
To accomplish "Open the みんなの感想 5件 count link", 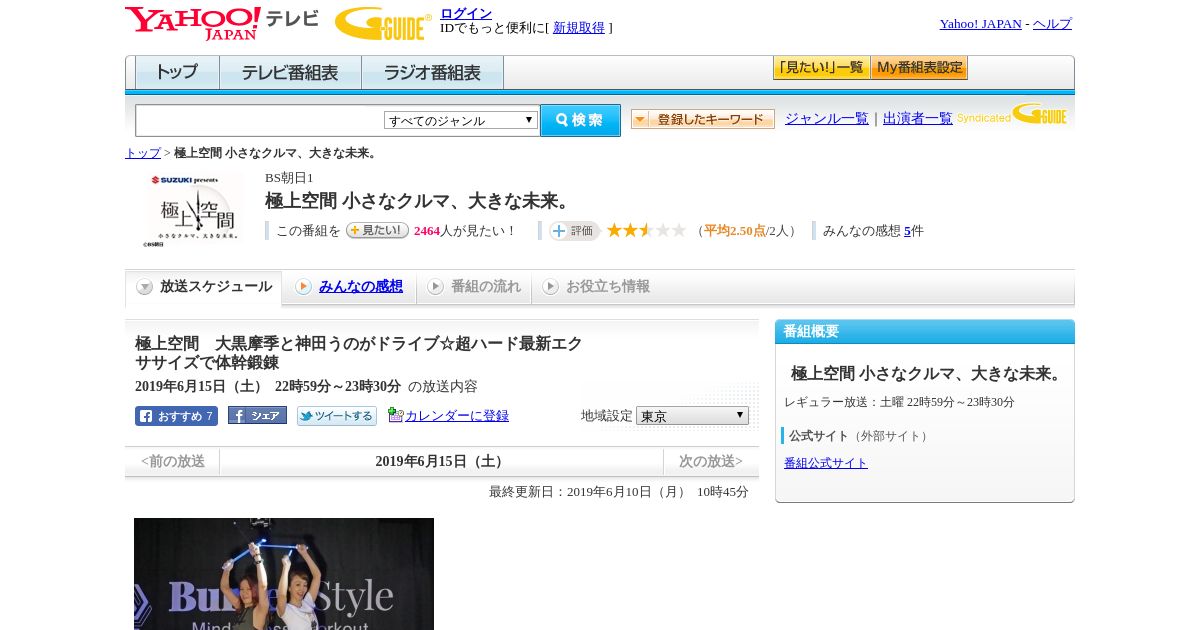I will tap(908, 231).
